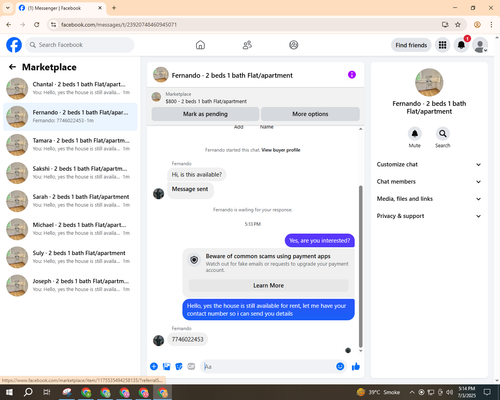Open Suly's conversation
Image resolution: width=500 pixels, height=400 pixels.
click(70, 257)
